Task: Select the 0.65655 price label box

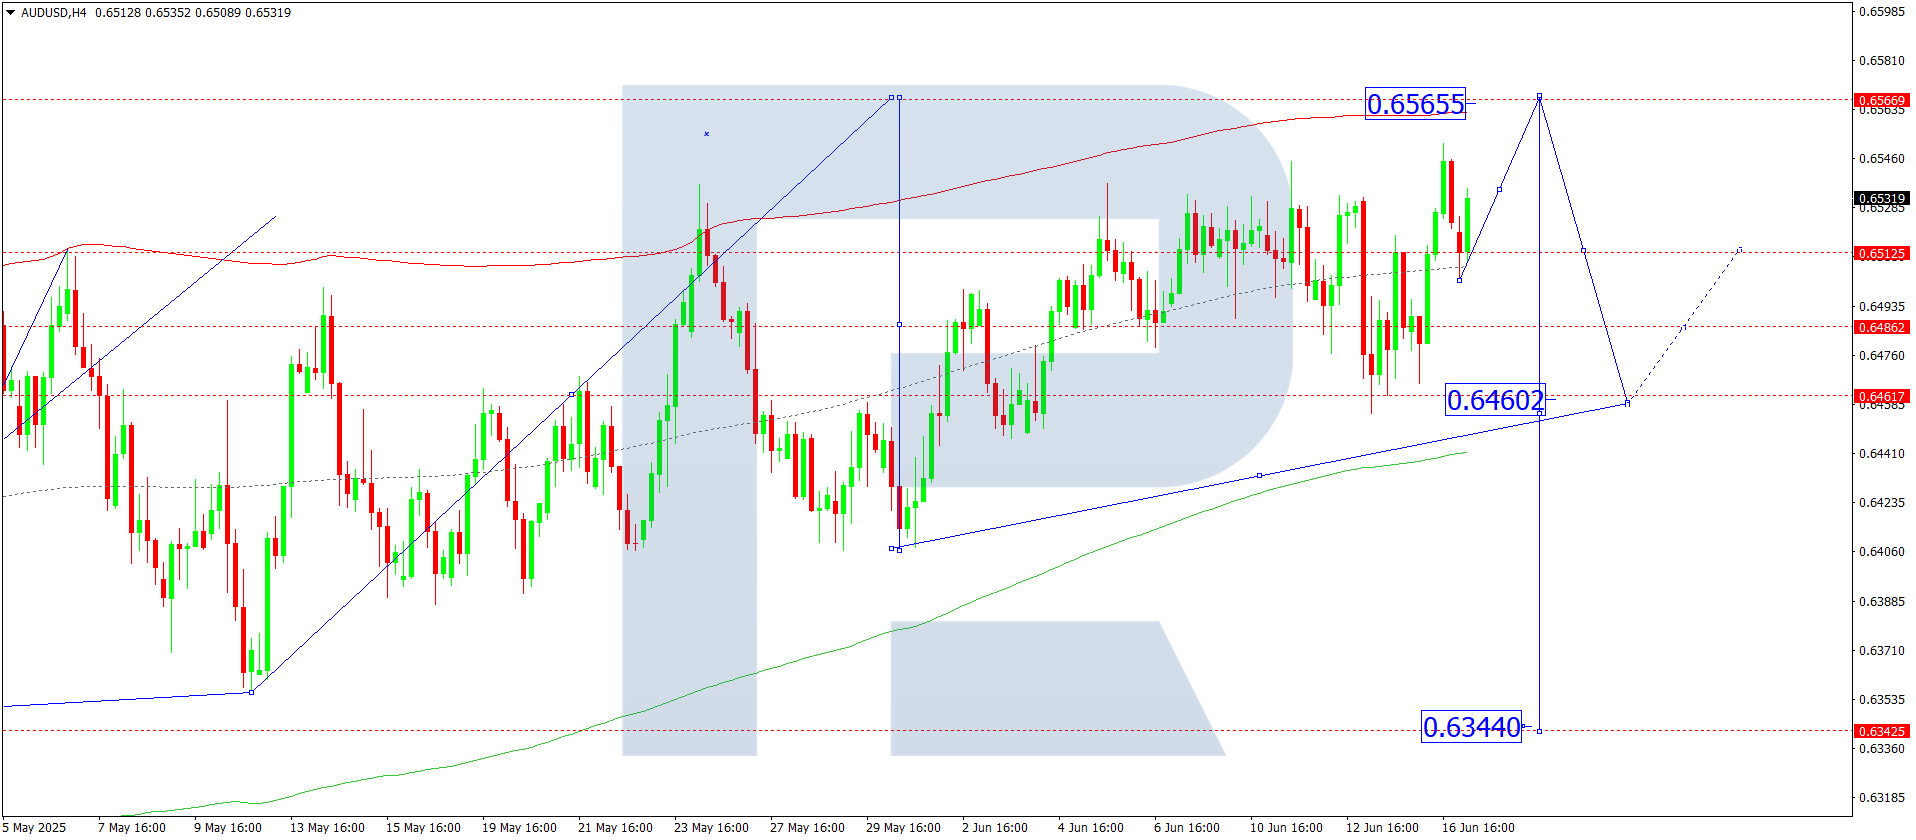Action: coord(1416,104)
